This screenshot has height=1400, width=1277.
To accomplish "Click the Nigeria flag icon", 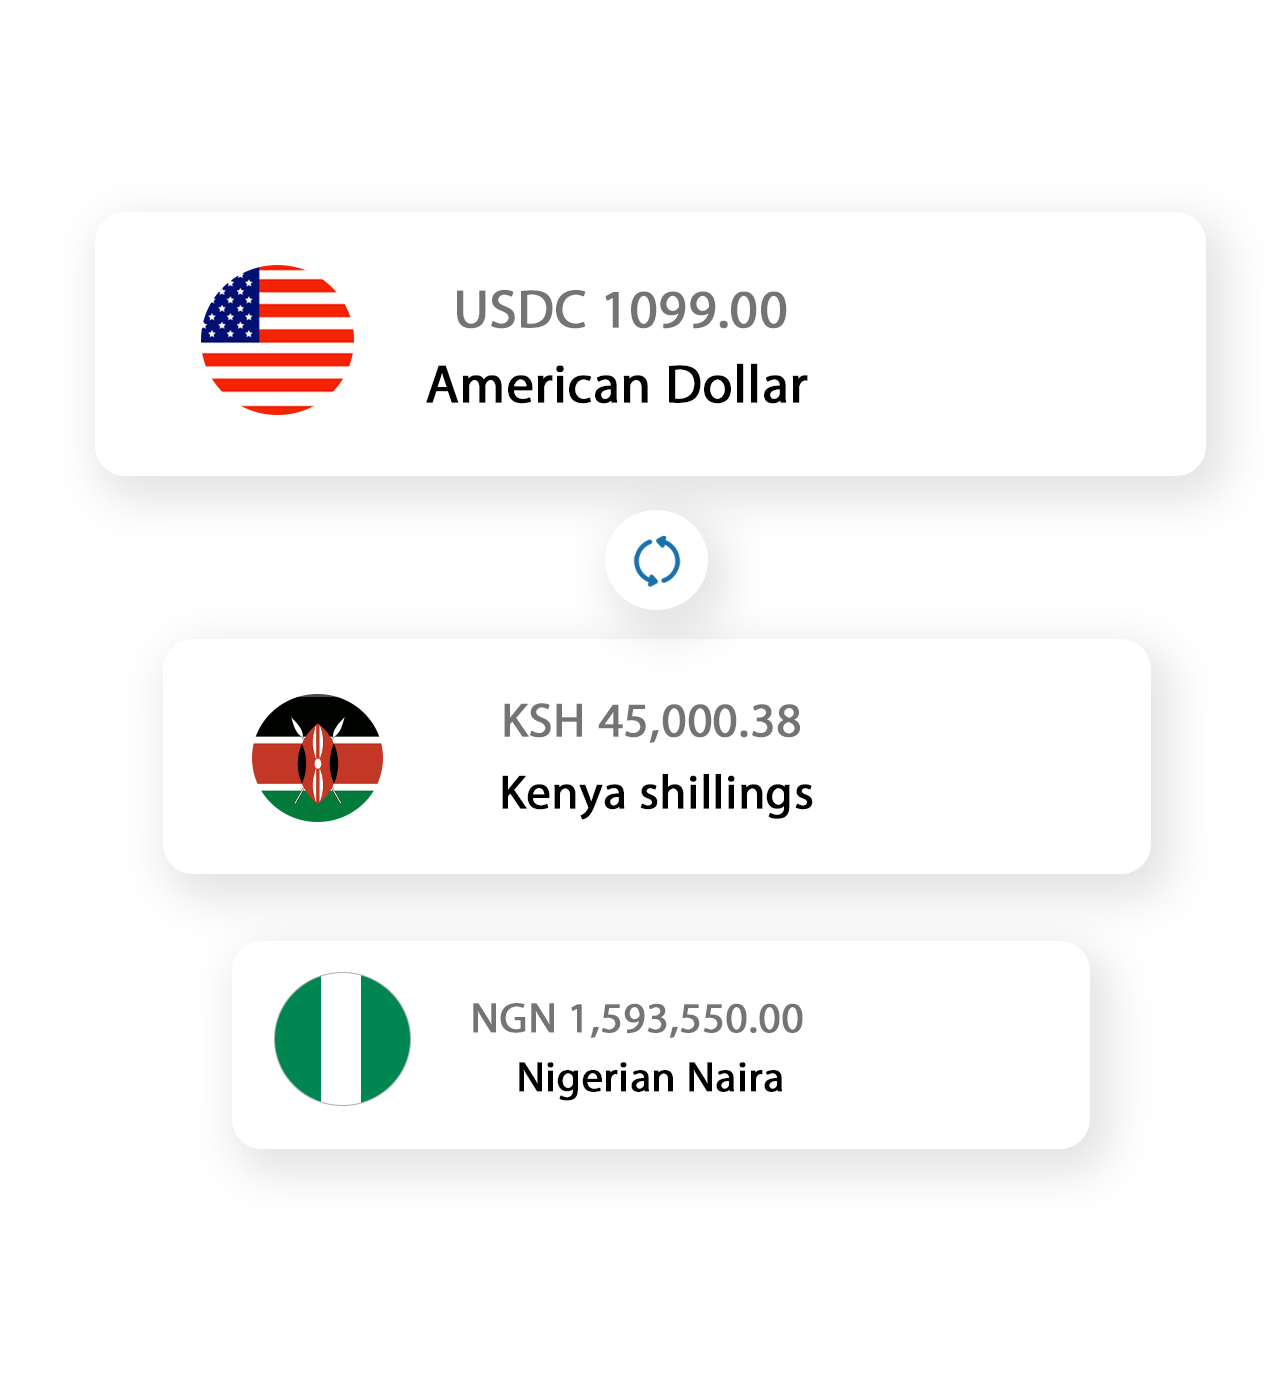I will point(342,1039).
